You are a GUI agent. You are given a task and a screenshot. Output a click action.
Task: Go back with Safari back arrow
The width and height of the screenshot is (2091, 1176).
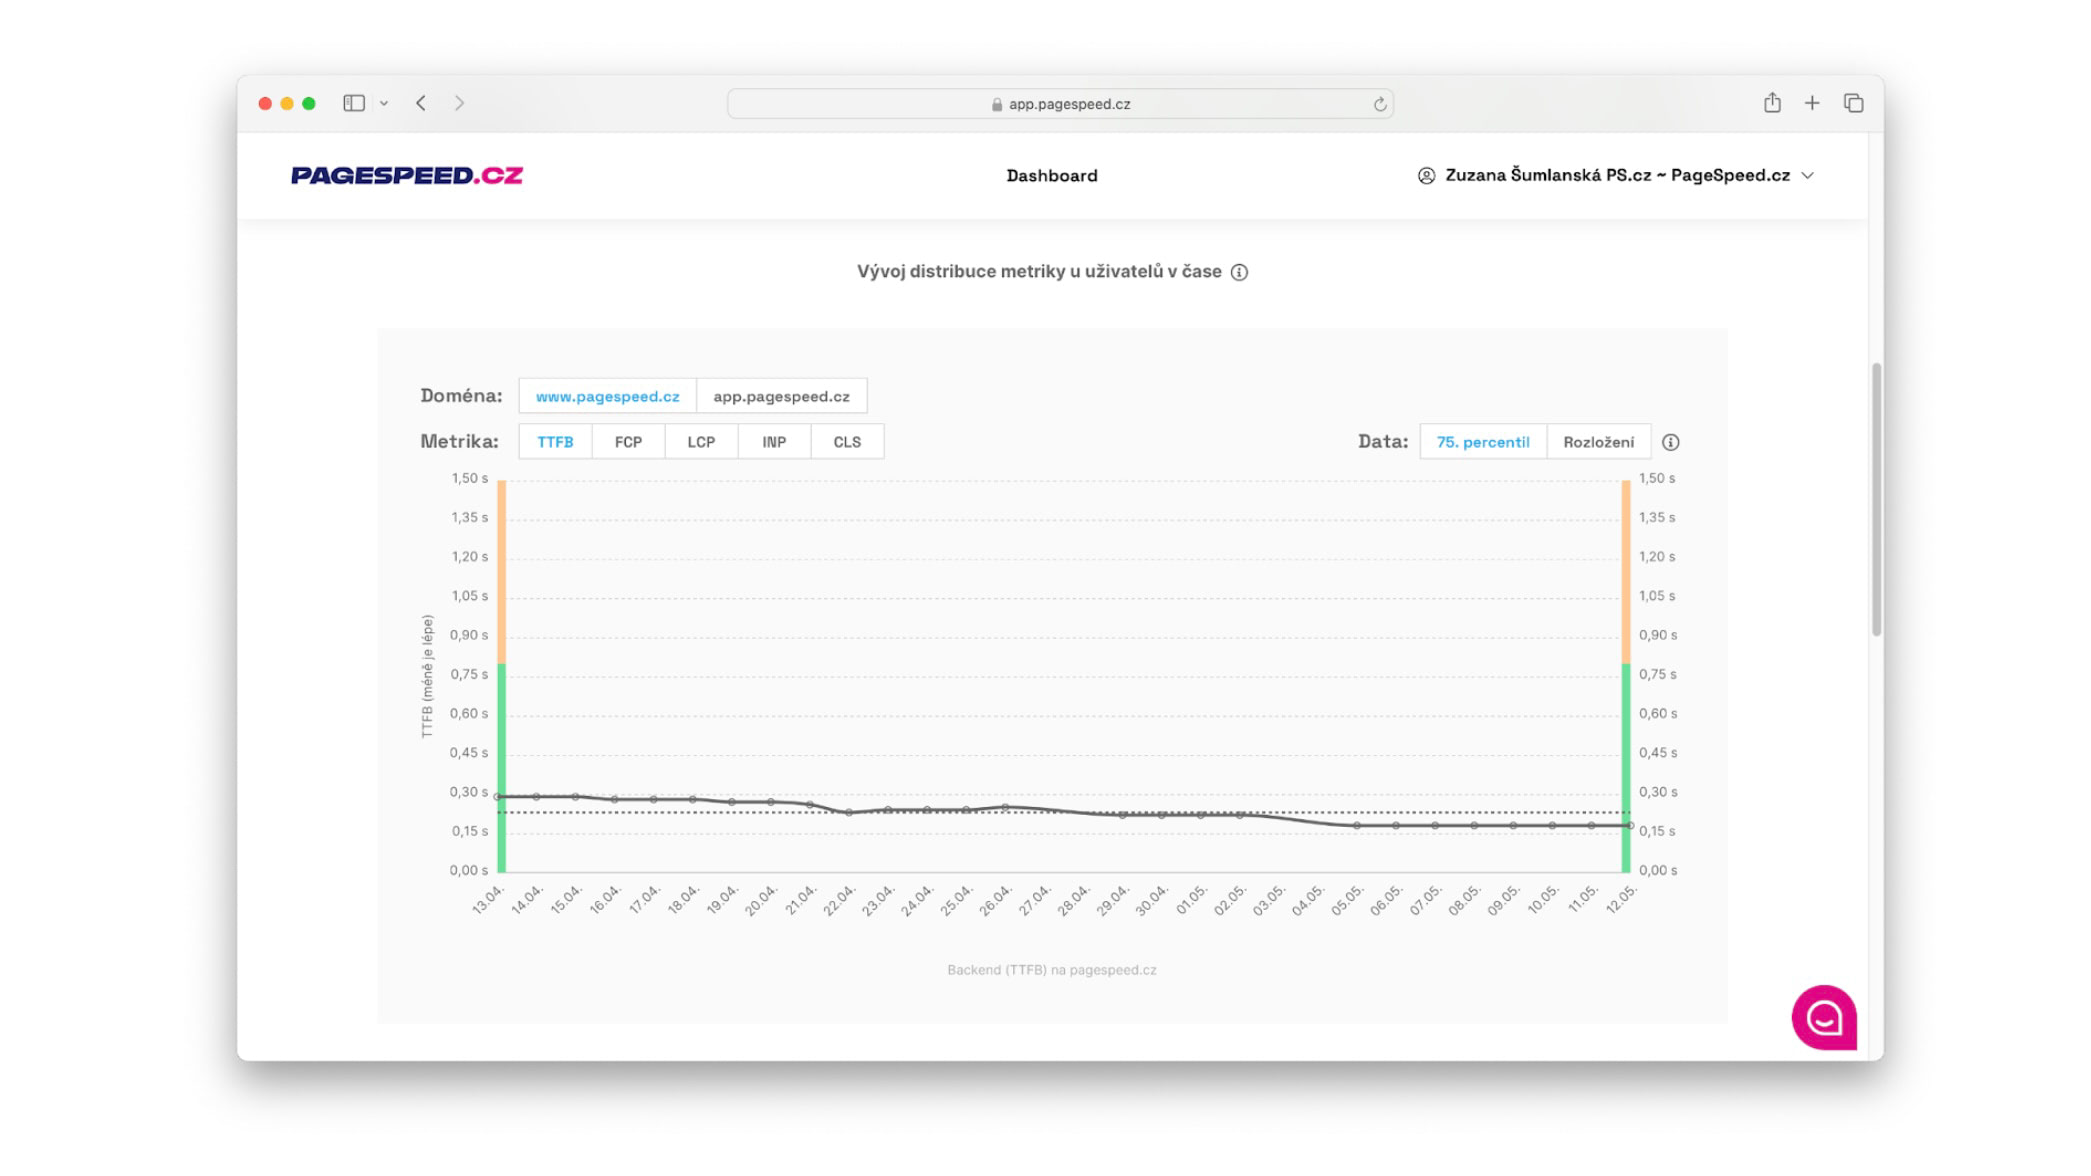421,103
